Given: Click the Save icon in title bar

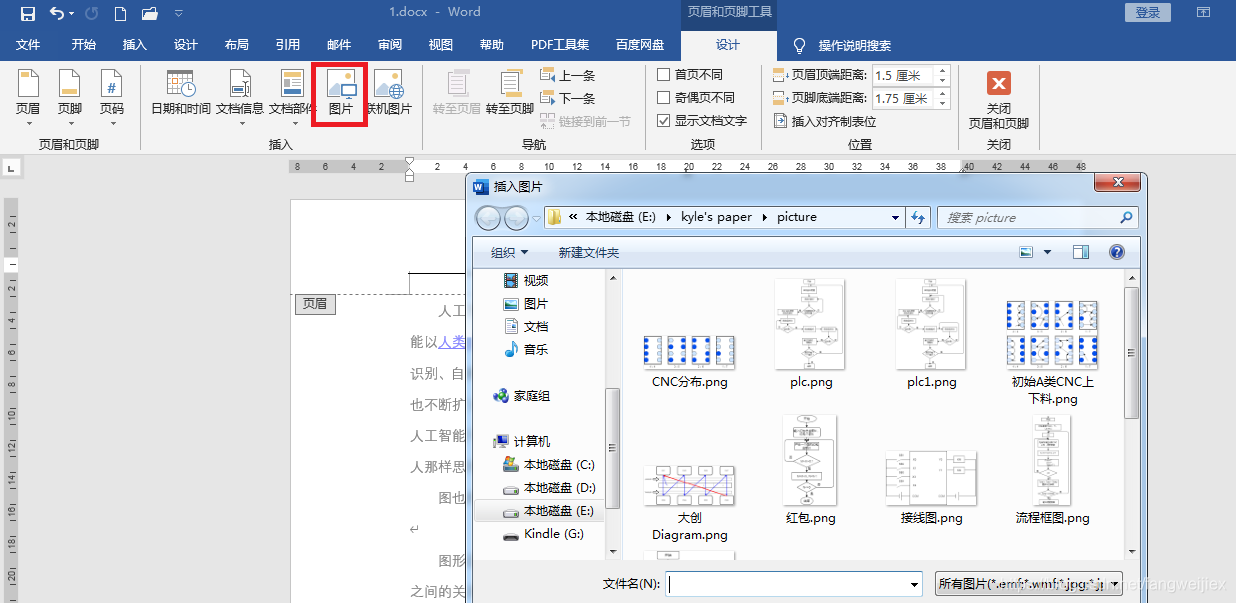Looking at the screenshot, I should coord(28,14).
